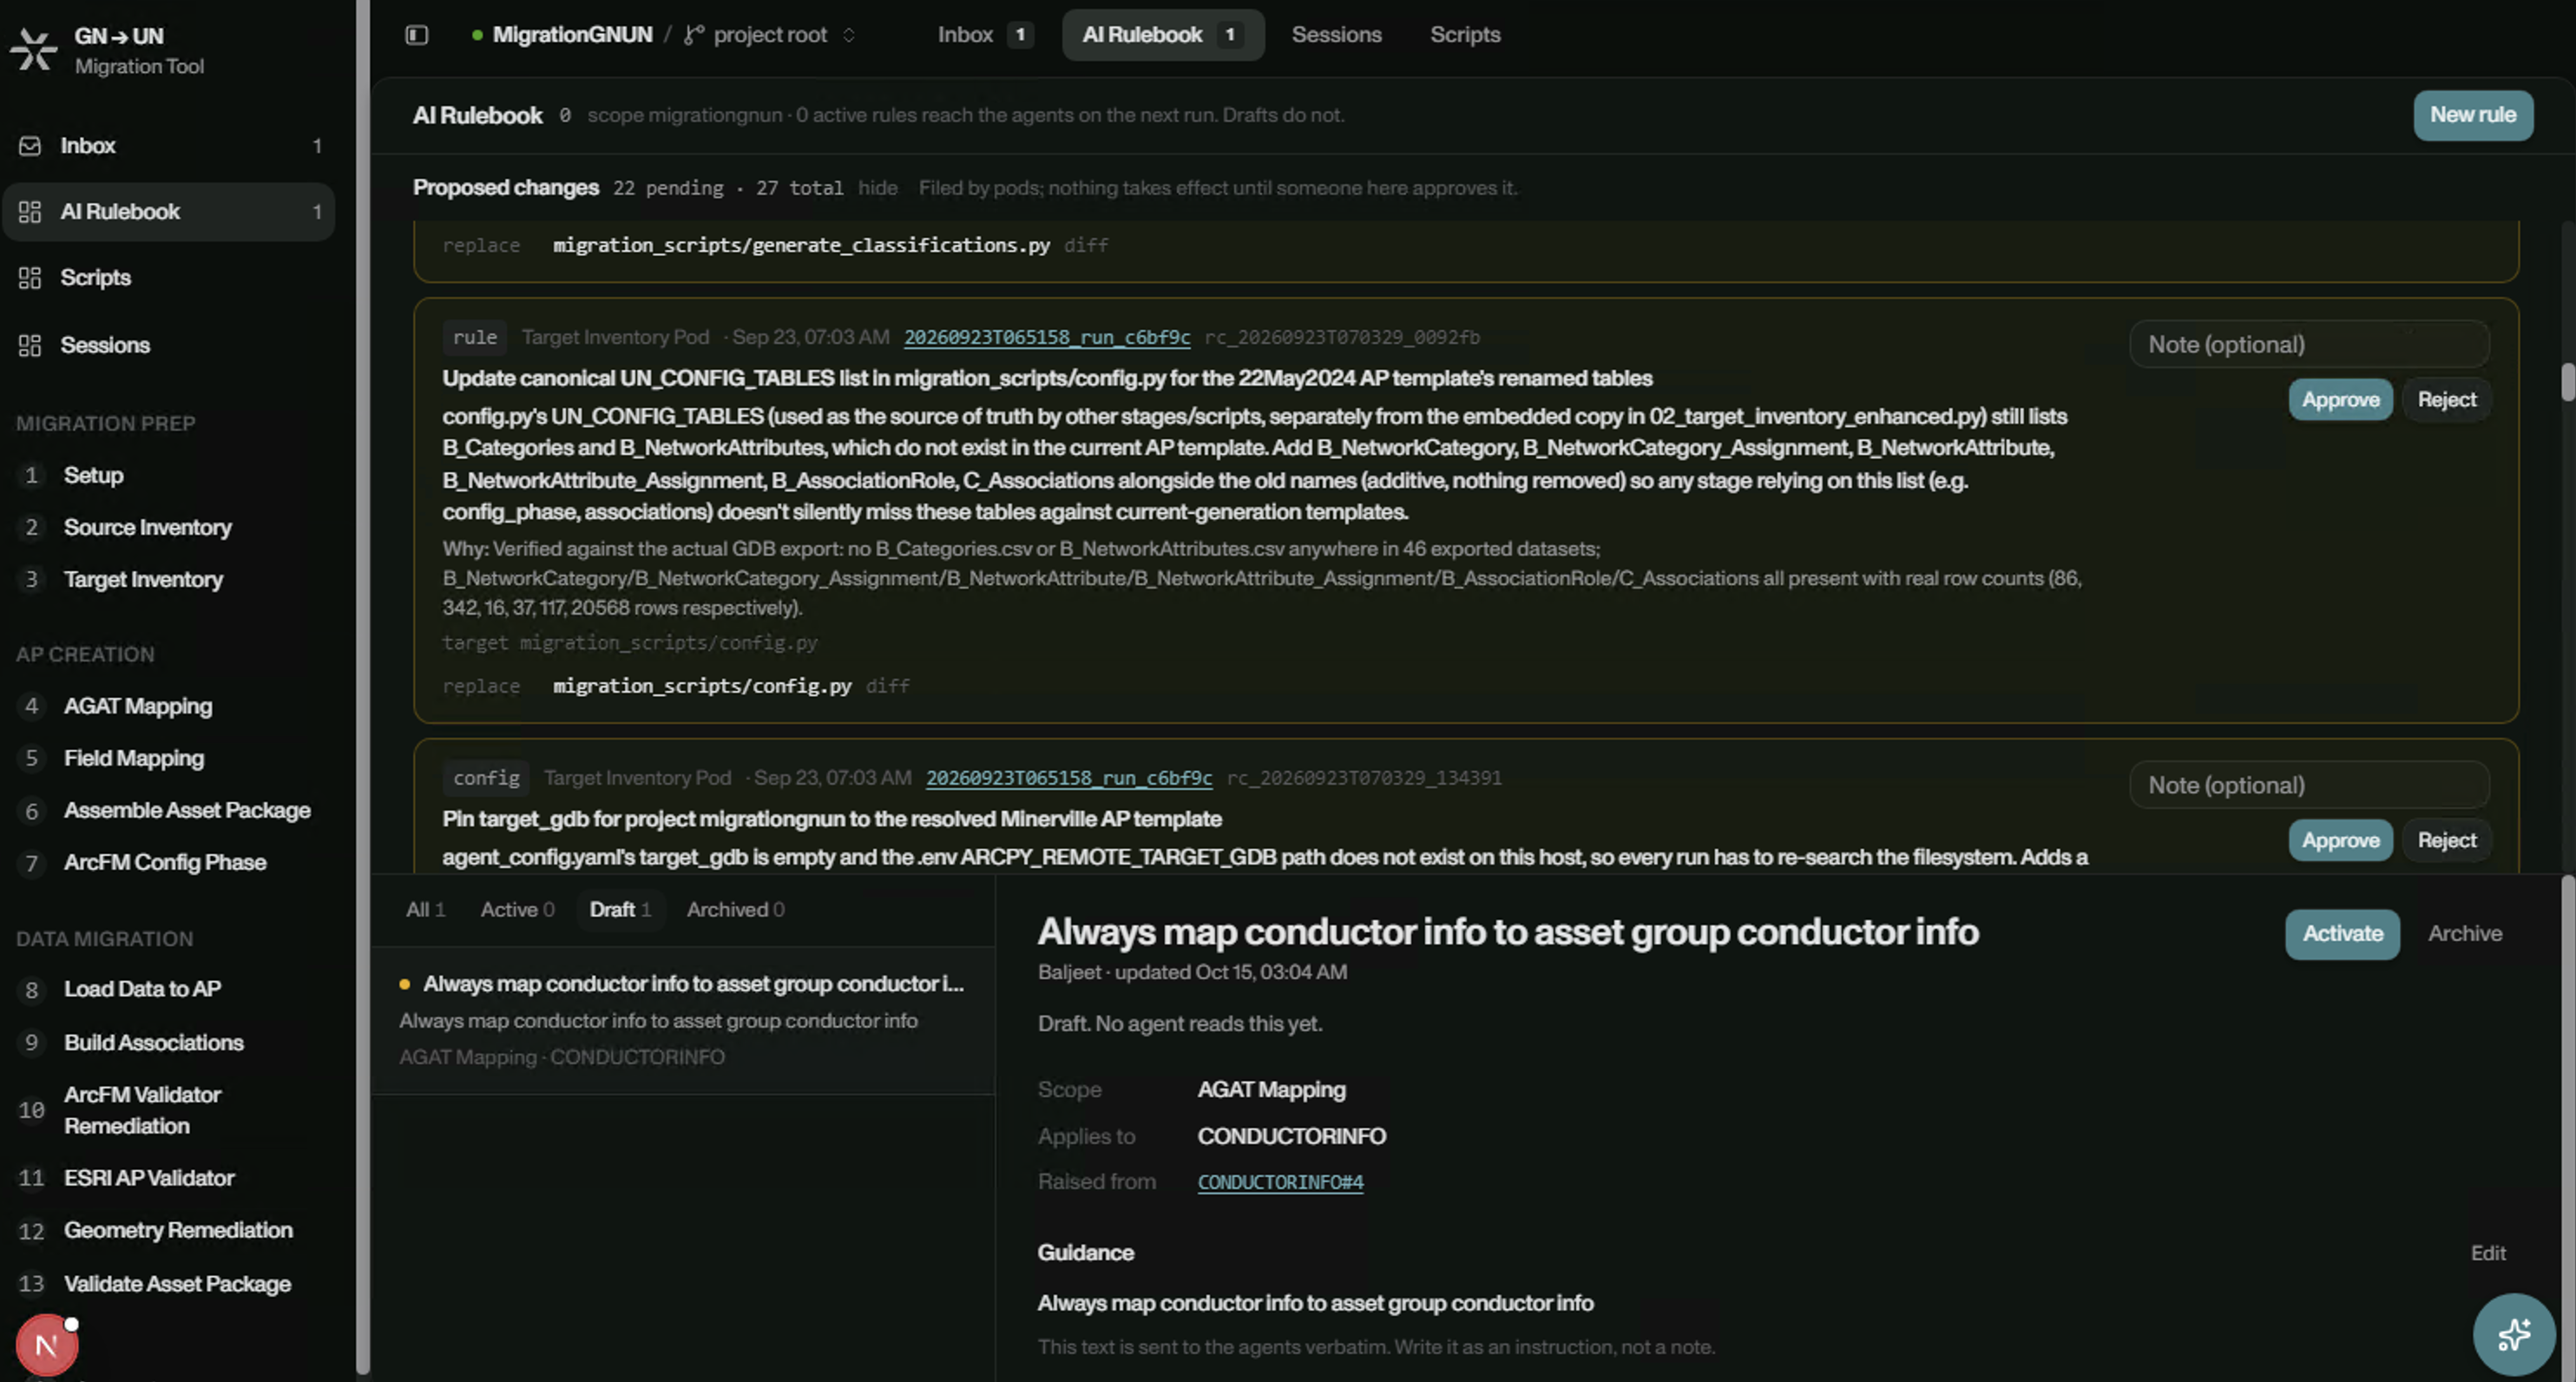Click the AI Rulebook grid icon in sidebar
Image resolution: width=2576 pixels, height=1382 pixels.
click(30, 212)
